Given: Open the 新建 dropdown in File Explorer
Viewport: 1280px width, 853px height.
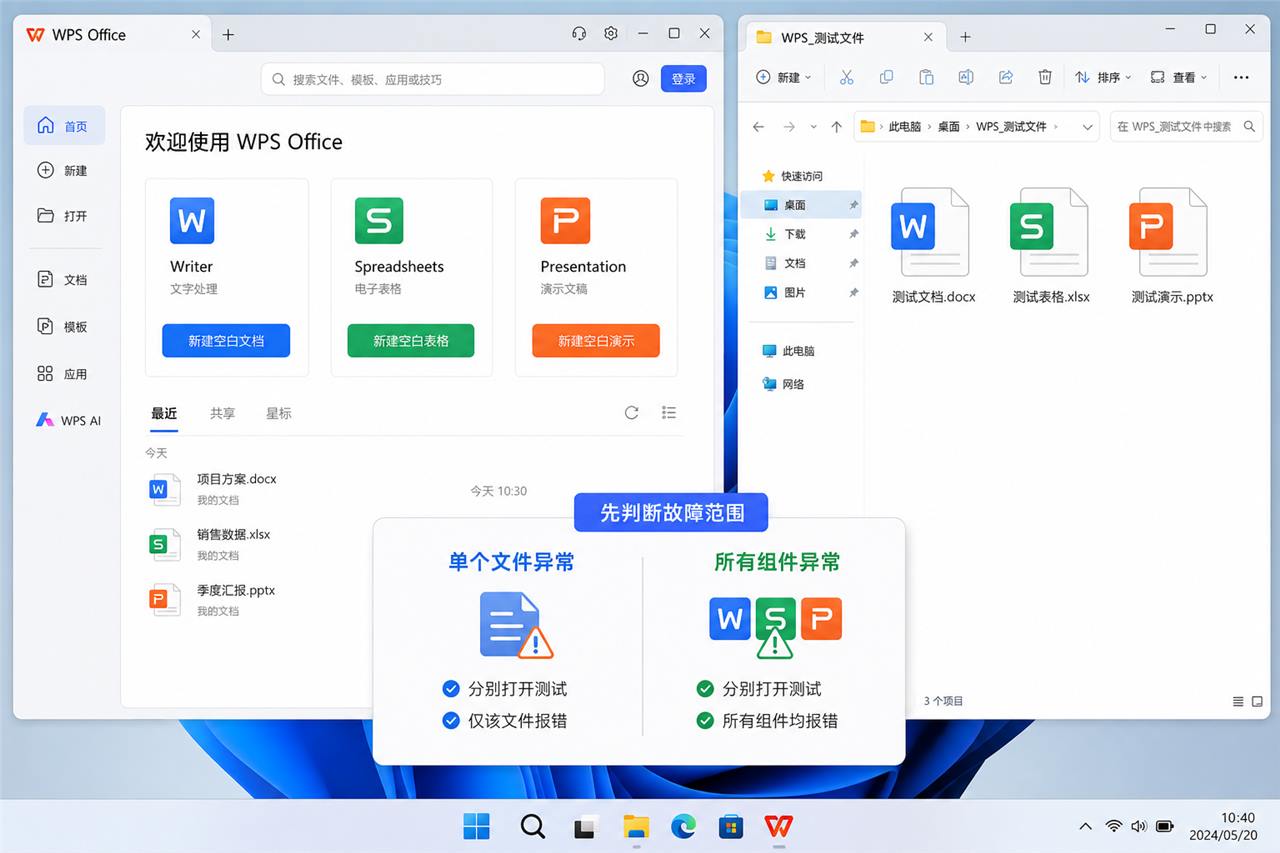Looking at the screenshot, I should 784,77.
